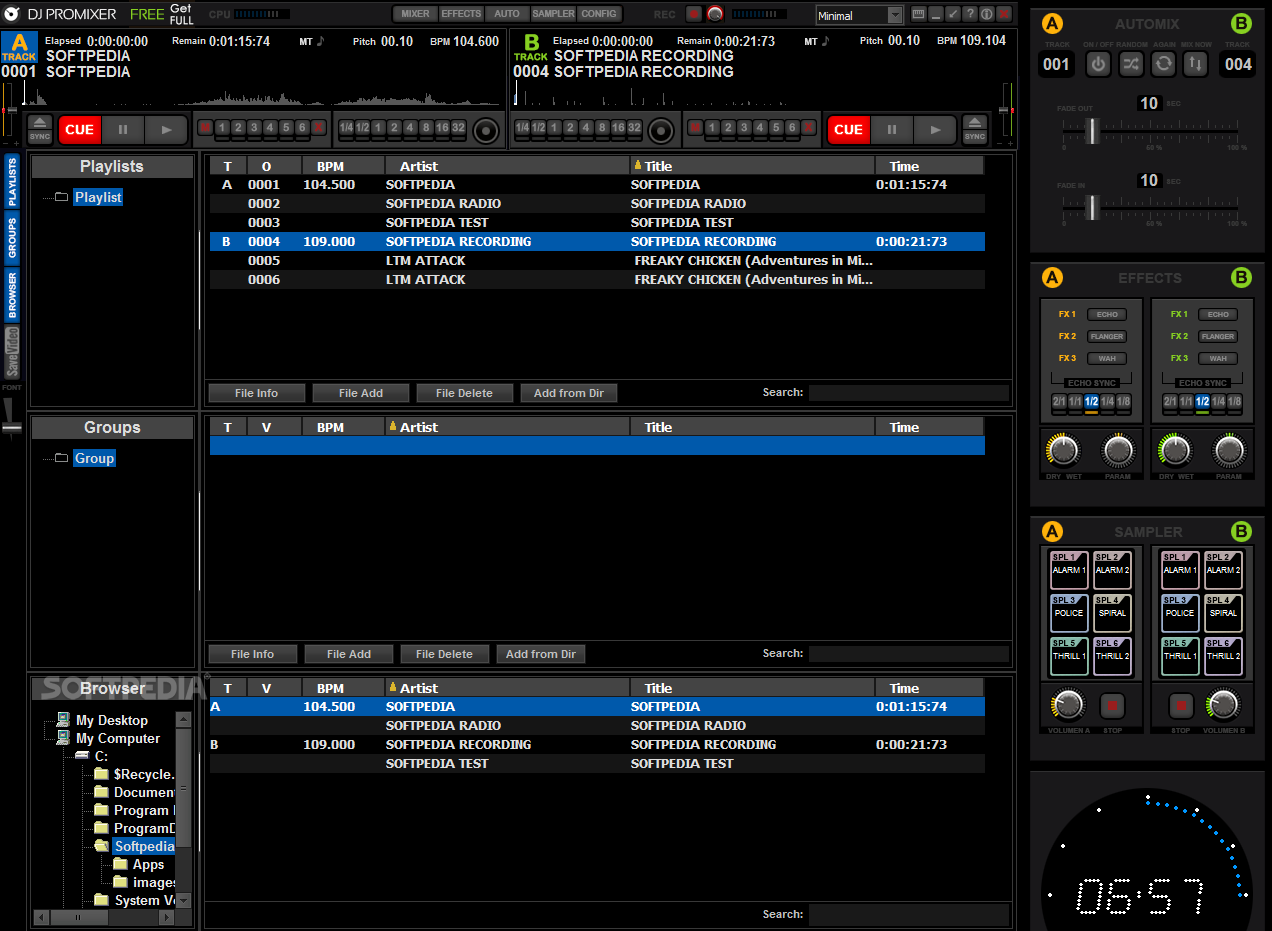The height and width of the screenshot is (931, 1272).
Task: Stop sampler B with red square
Action: 1181,705
